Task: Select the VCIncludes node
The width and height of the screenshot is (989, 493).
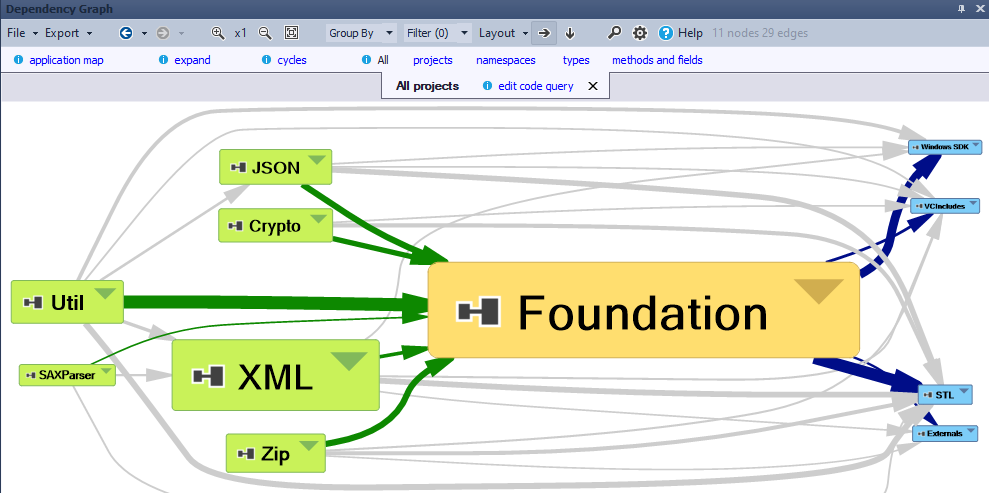Action: pos(945,206)
